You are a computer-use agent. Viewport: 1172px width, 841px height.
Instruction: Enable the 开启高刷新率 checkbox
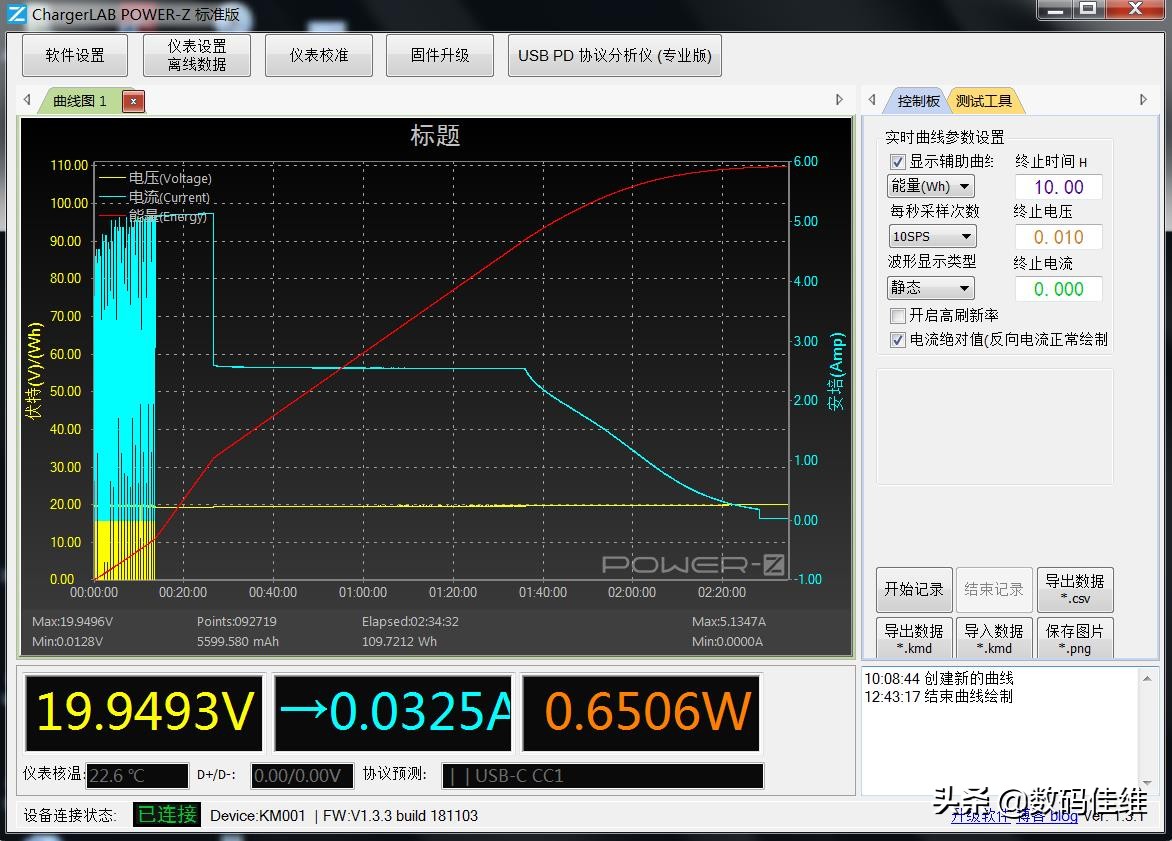pyautogui.click(x=897, y=317)
